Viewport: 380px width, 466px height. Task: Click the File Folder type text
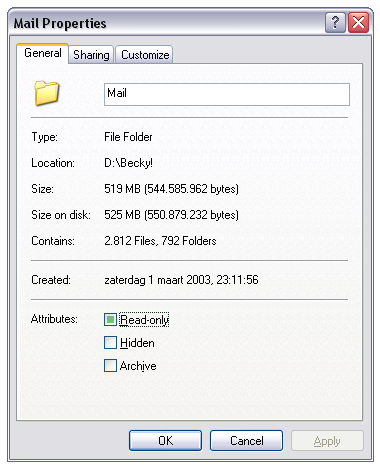coord(128,137)
